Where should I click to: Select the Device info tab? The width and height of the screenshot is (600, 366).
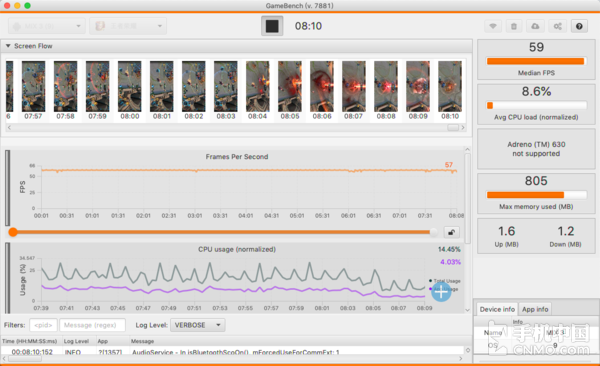pyautogui.click(x=497, y=309)
